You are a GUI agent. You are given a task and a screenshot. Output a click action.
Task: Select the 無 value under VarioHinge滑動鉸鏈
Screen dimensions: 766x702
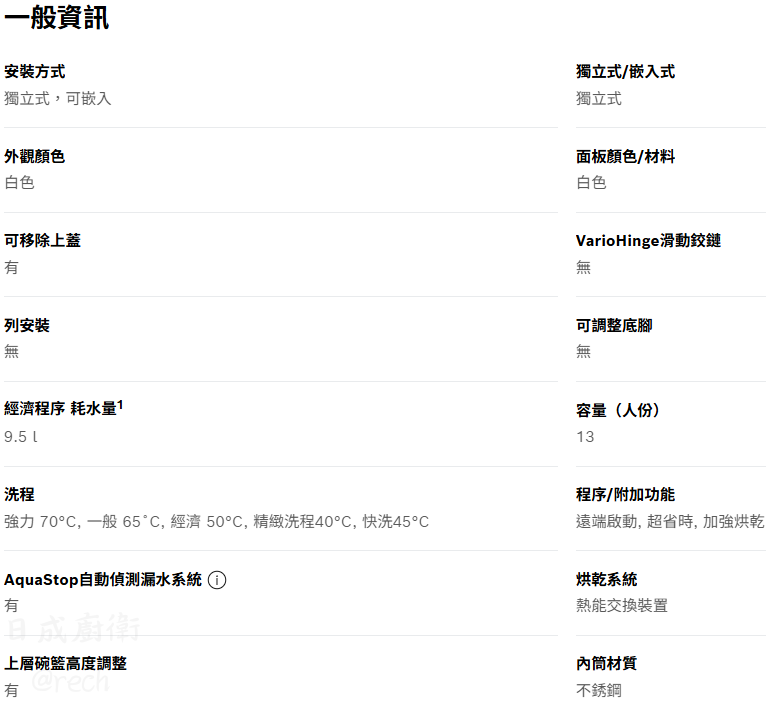[583, 267]
